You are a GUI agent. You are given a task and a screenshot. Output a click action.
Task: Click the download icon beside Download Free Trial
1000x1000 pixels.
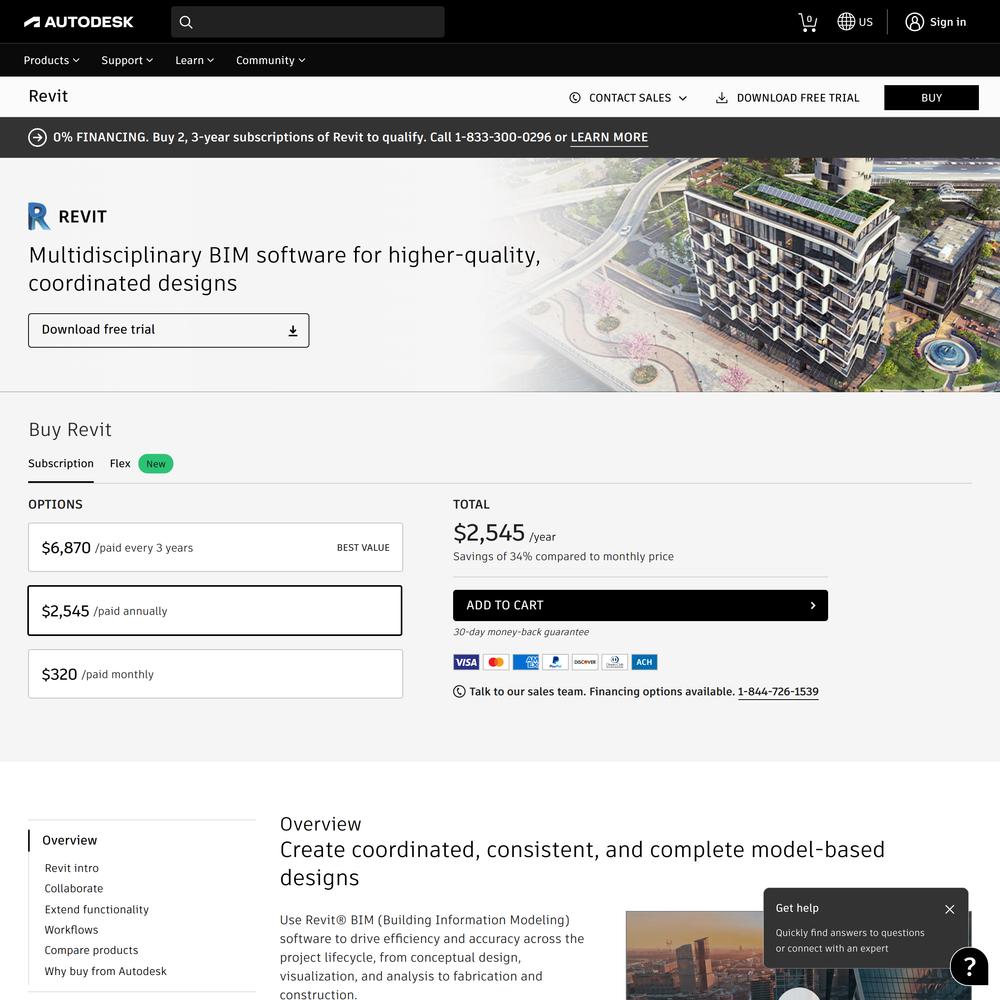tap(721, 98)
